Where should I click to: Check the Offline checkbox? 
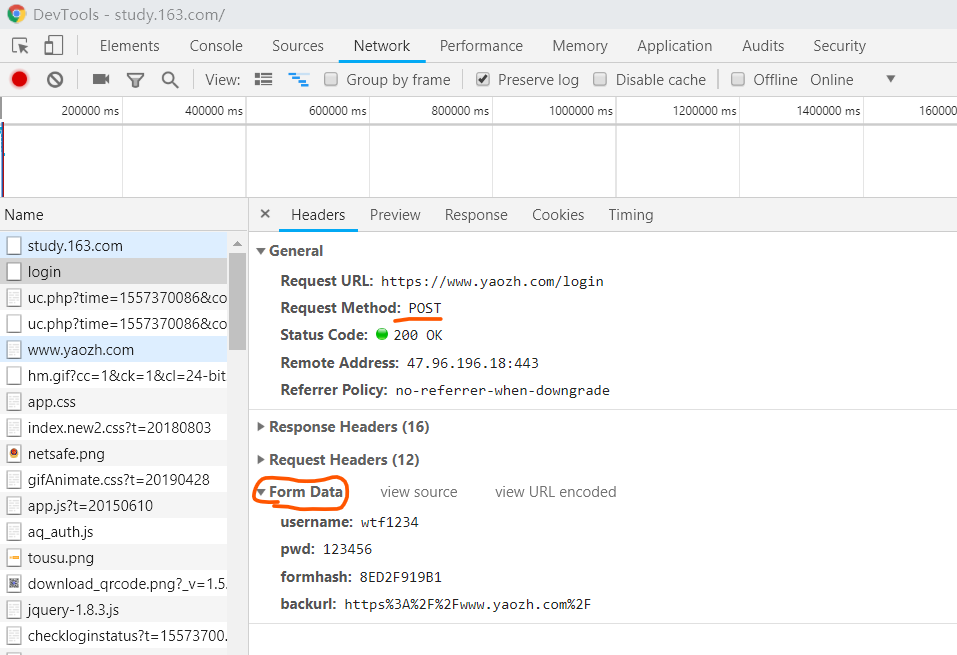(x=738, y=79)
